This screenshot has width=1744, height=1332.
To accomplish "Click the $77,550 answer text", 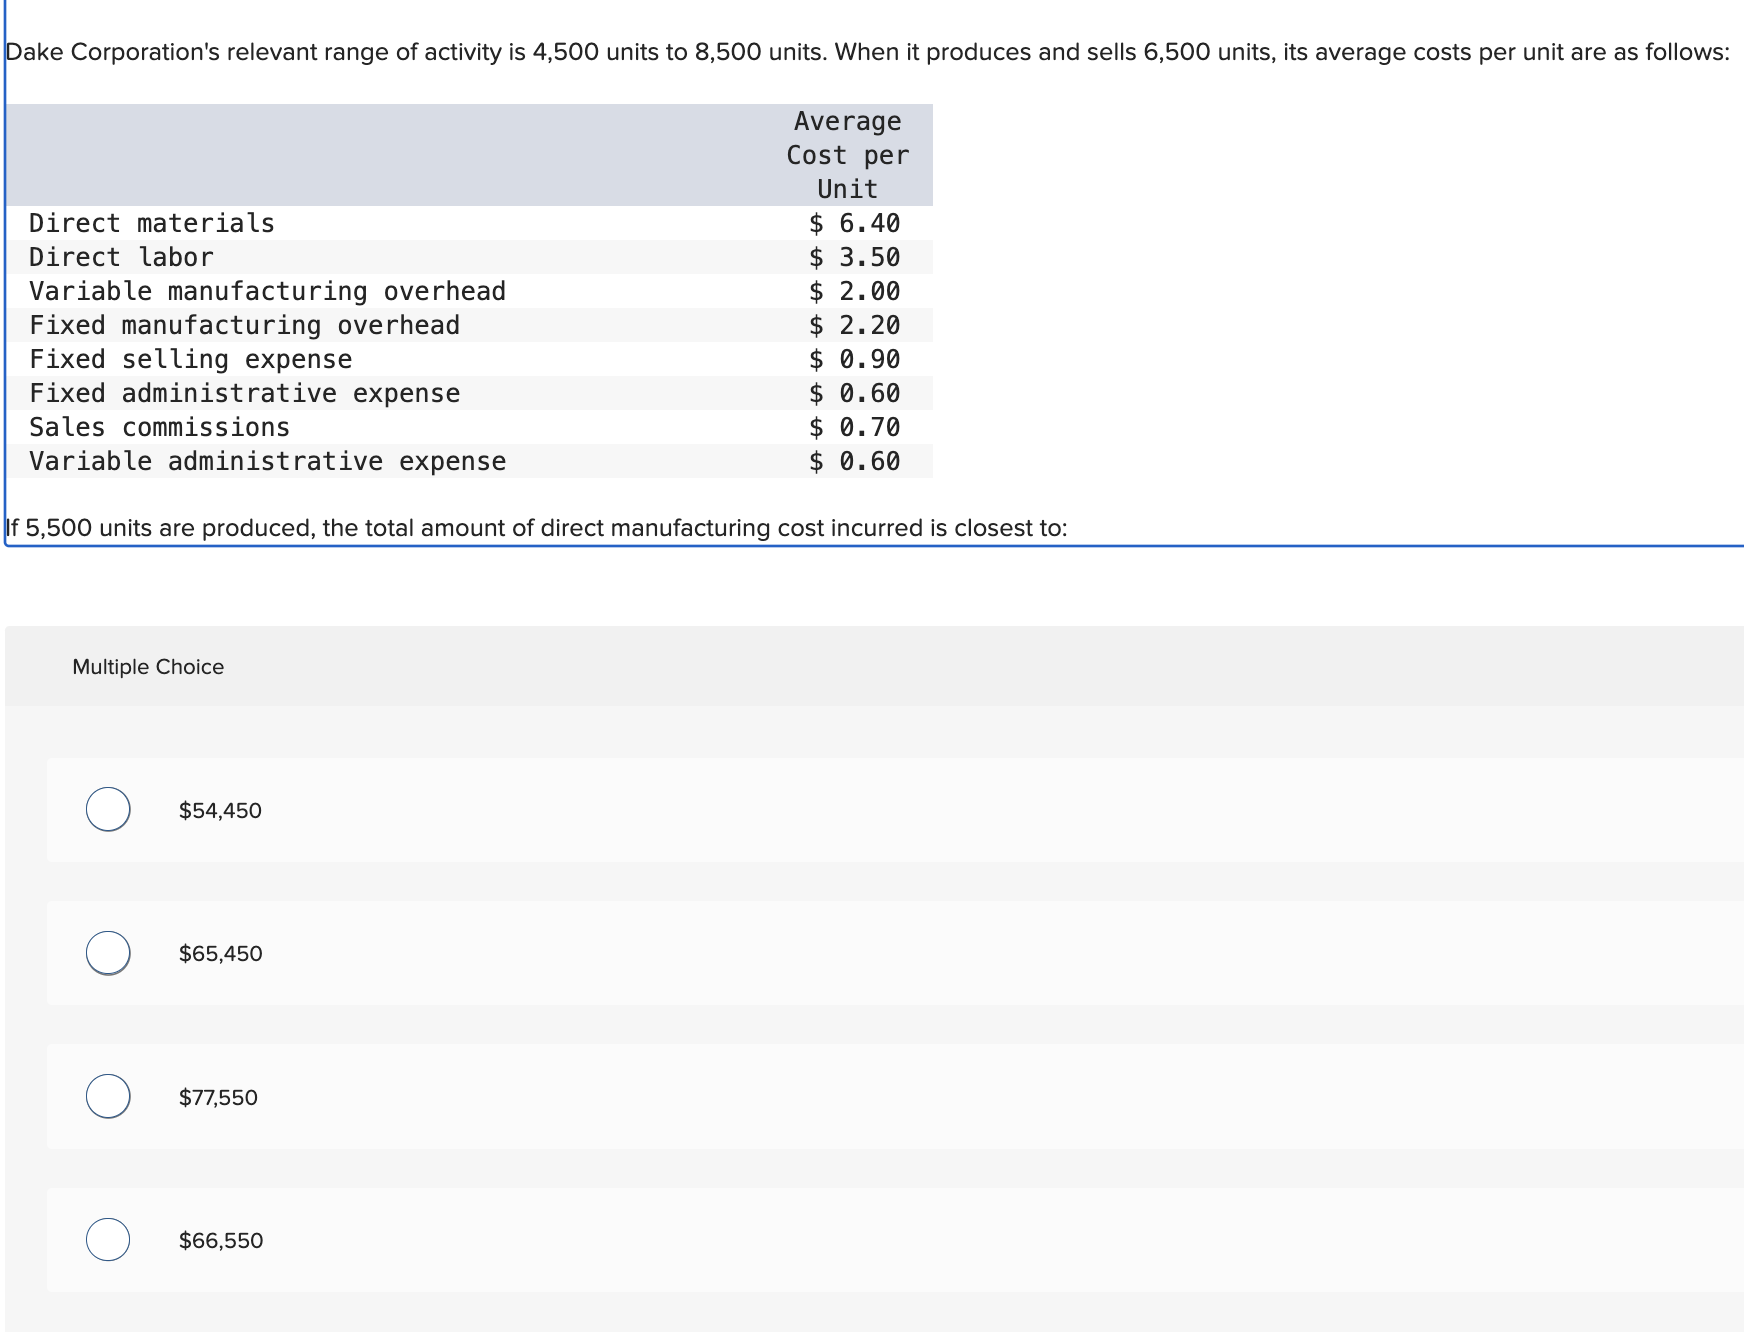I will coord(218,1097).
